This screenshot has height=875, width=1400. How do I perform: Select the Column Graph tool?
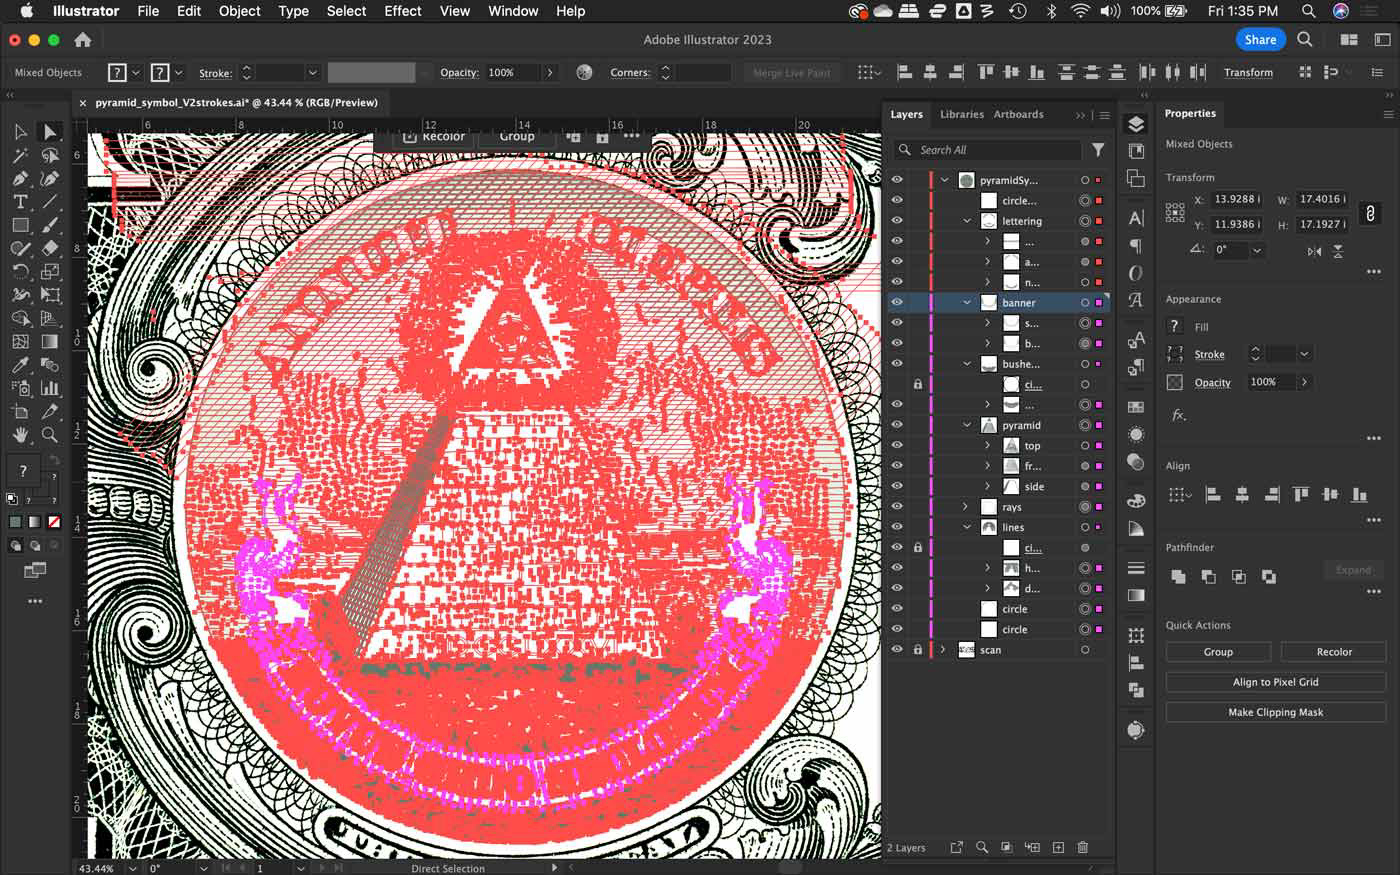(x=50, y=388)
